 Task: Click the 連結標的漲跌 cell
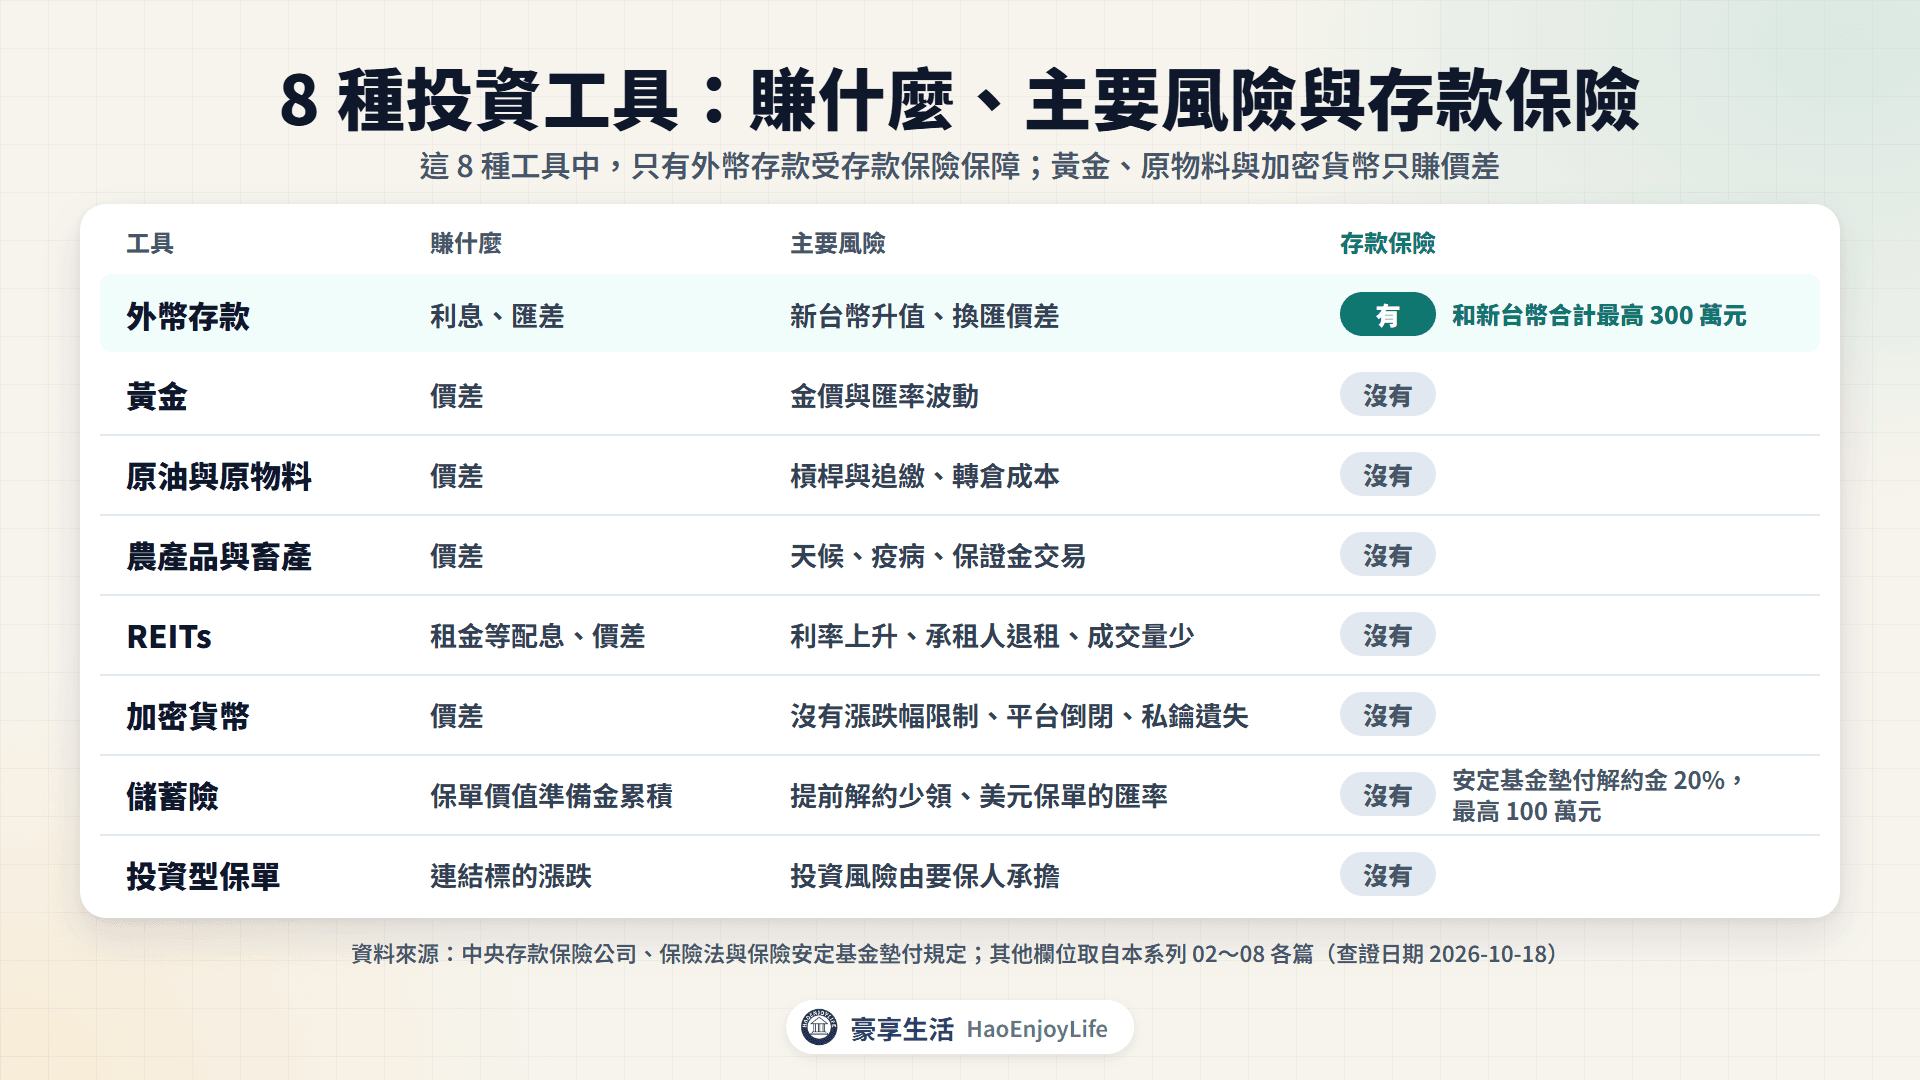pos(511,876)
